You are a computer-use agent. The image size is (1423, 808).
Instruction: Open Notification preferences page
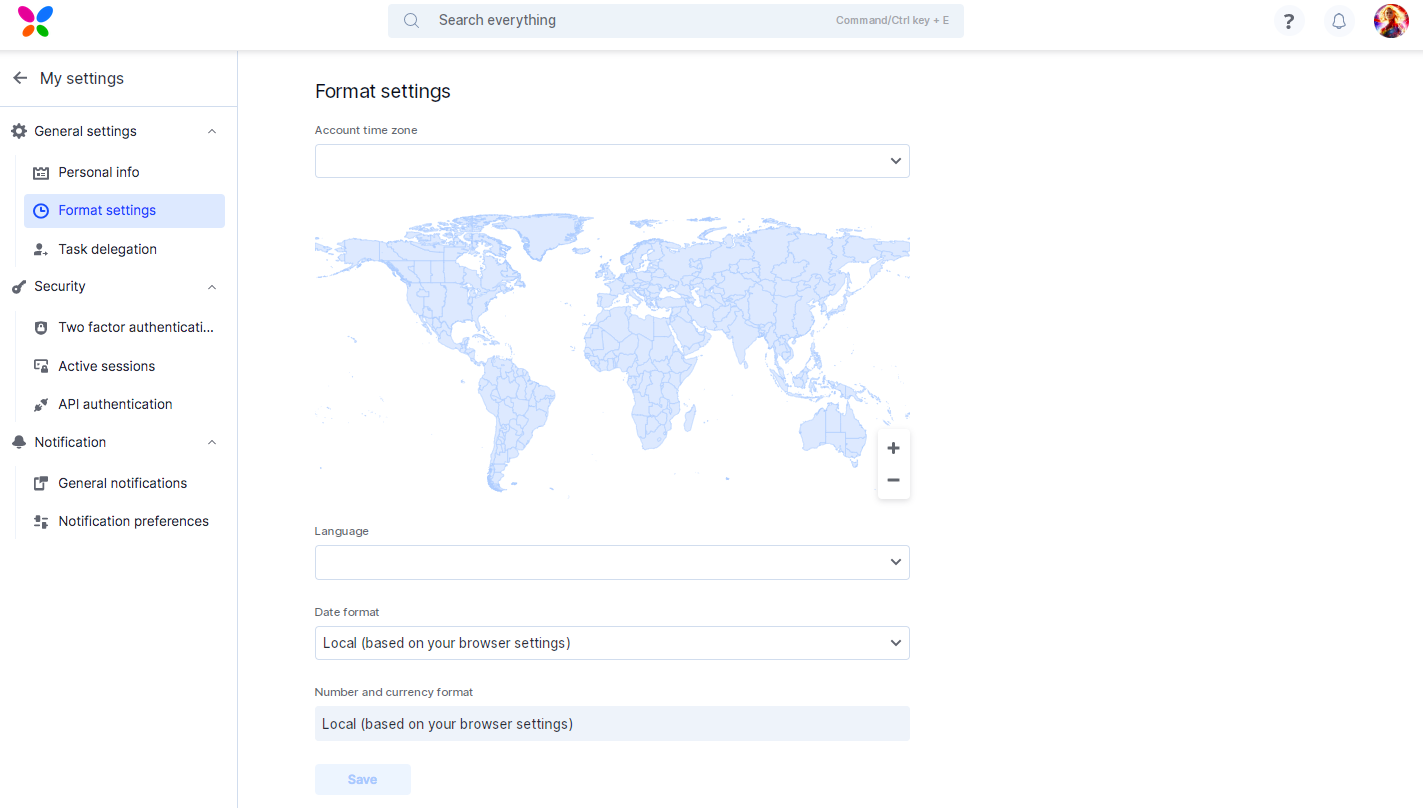[x=124, y=521]
